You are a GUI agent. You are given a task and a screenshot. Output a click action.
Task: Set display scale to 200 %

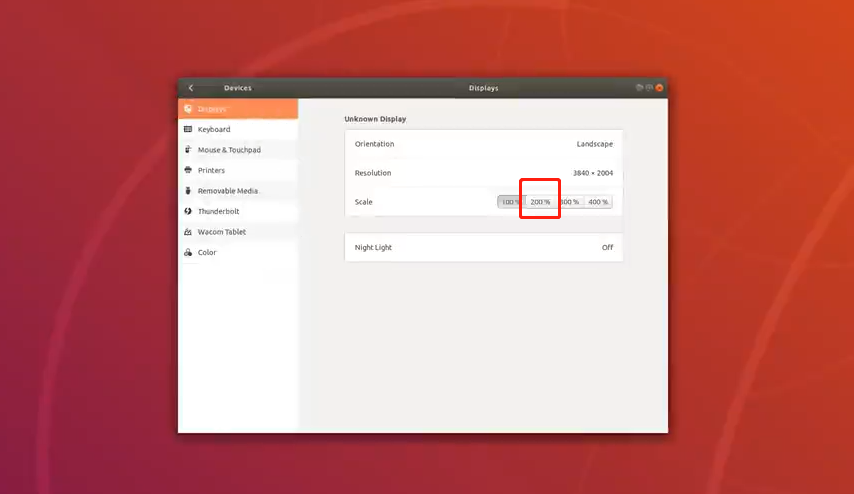(x=540, y=202)
